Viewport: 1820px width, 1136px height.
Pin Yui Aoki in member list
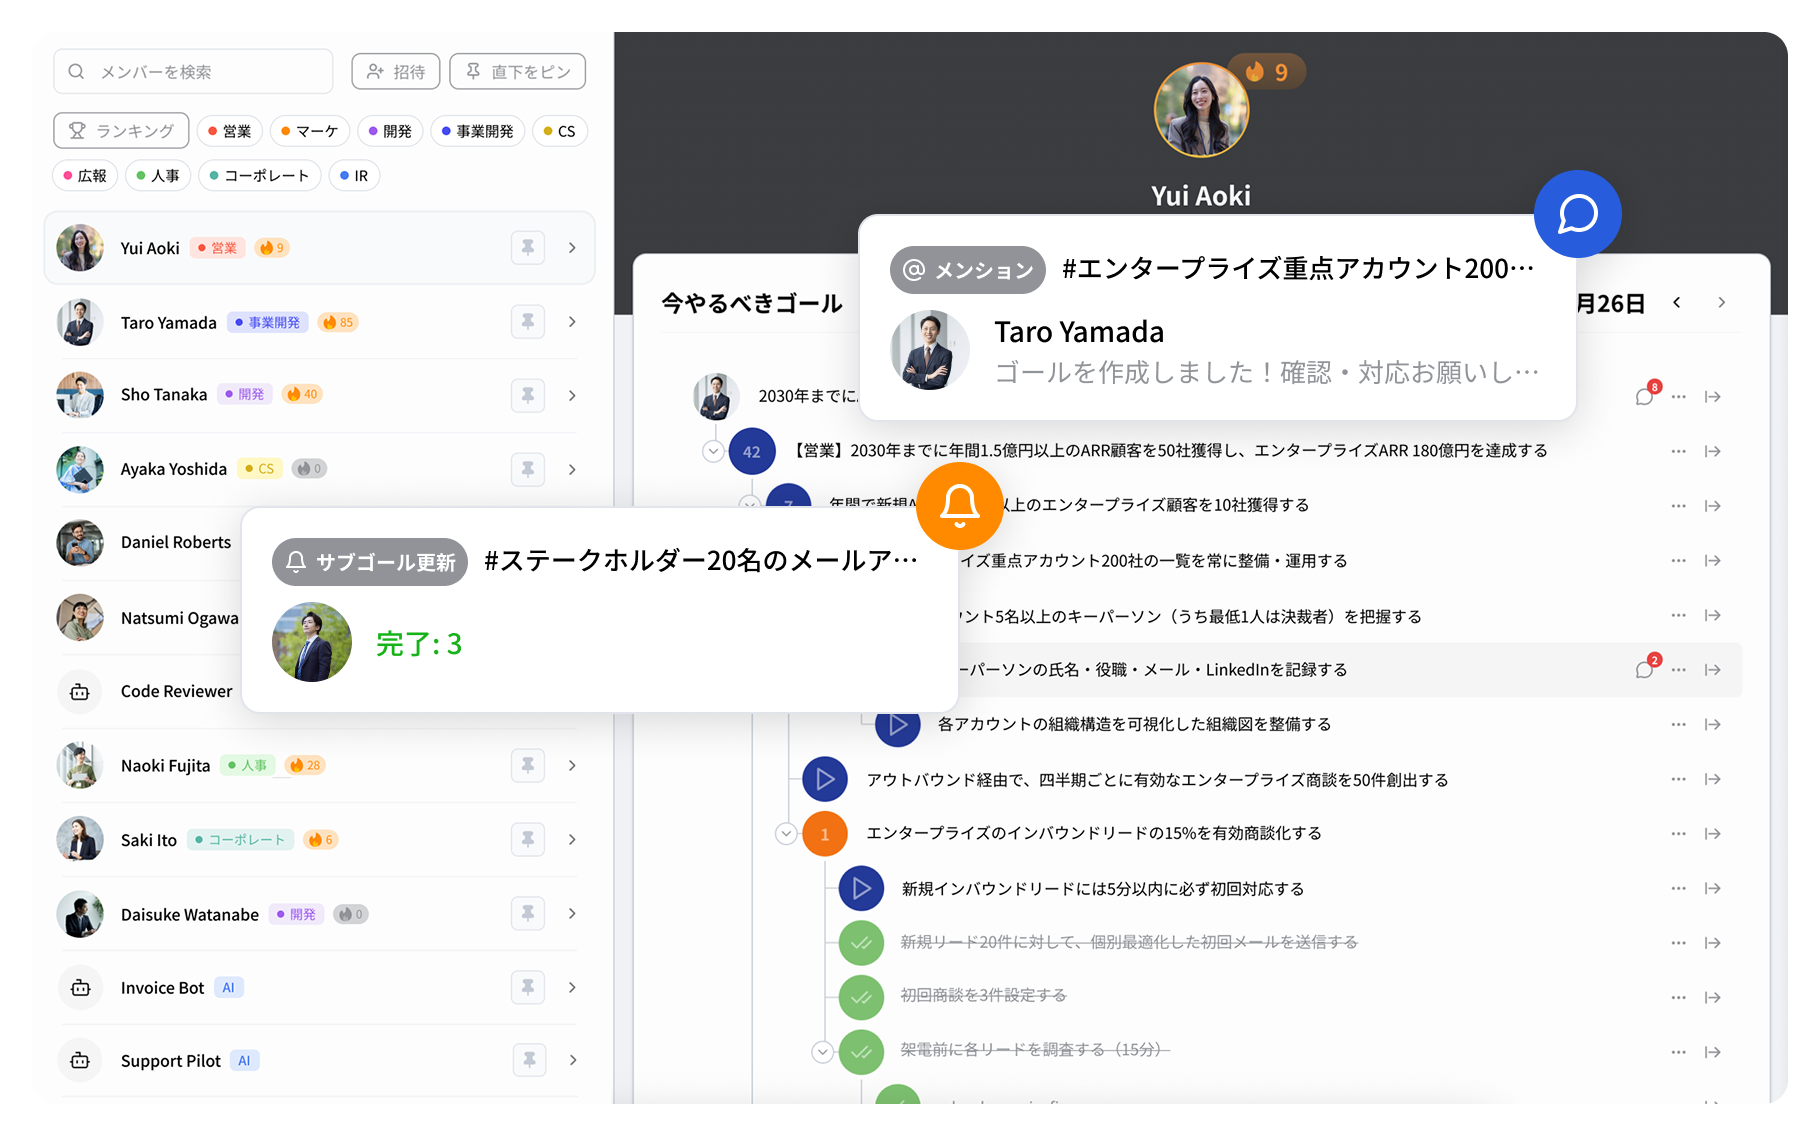tap(527, 247)
